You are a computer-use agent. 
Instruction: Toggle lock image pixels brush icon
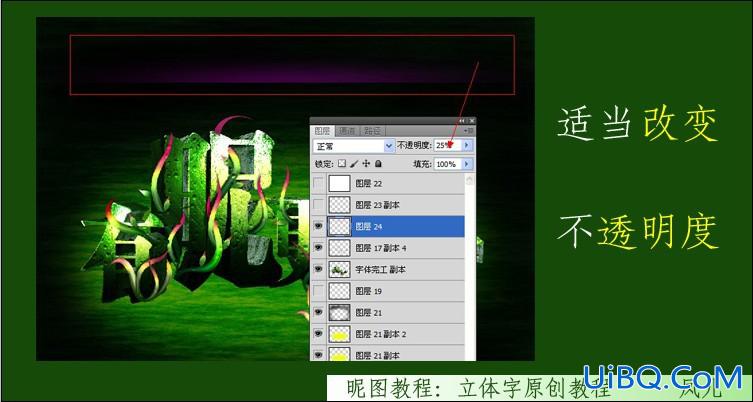coord(354,164)
